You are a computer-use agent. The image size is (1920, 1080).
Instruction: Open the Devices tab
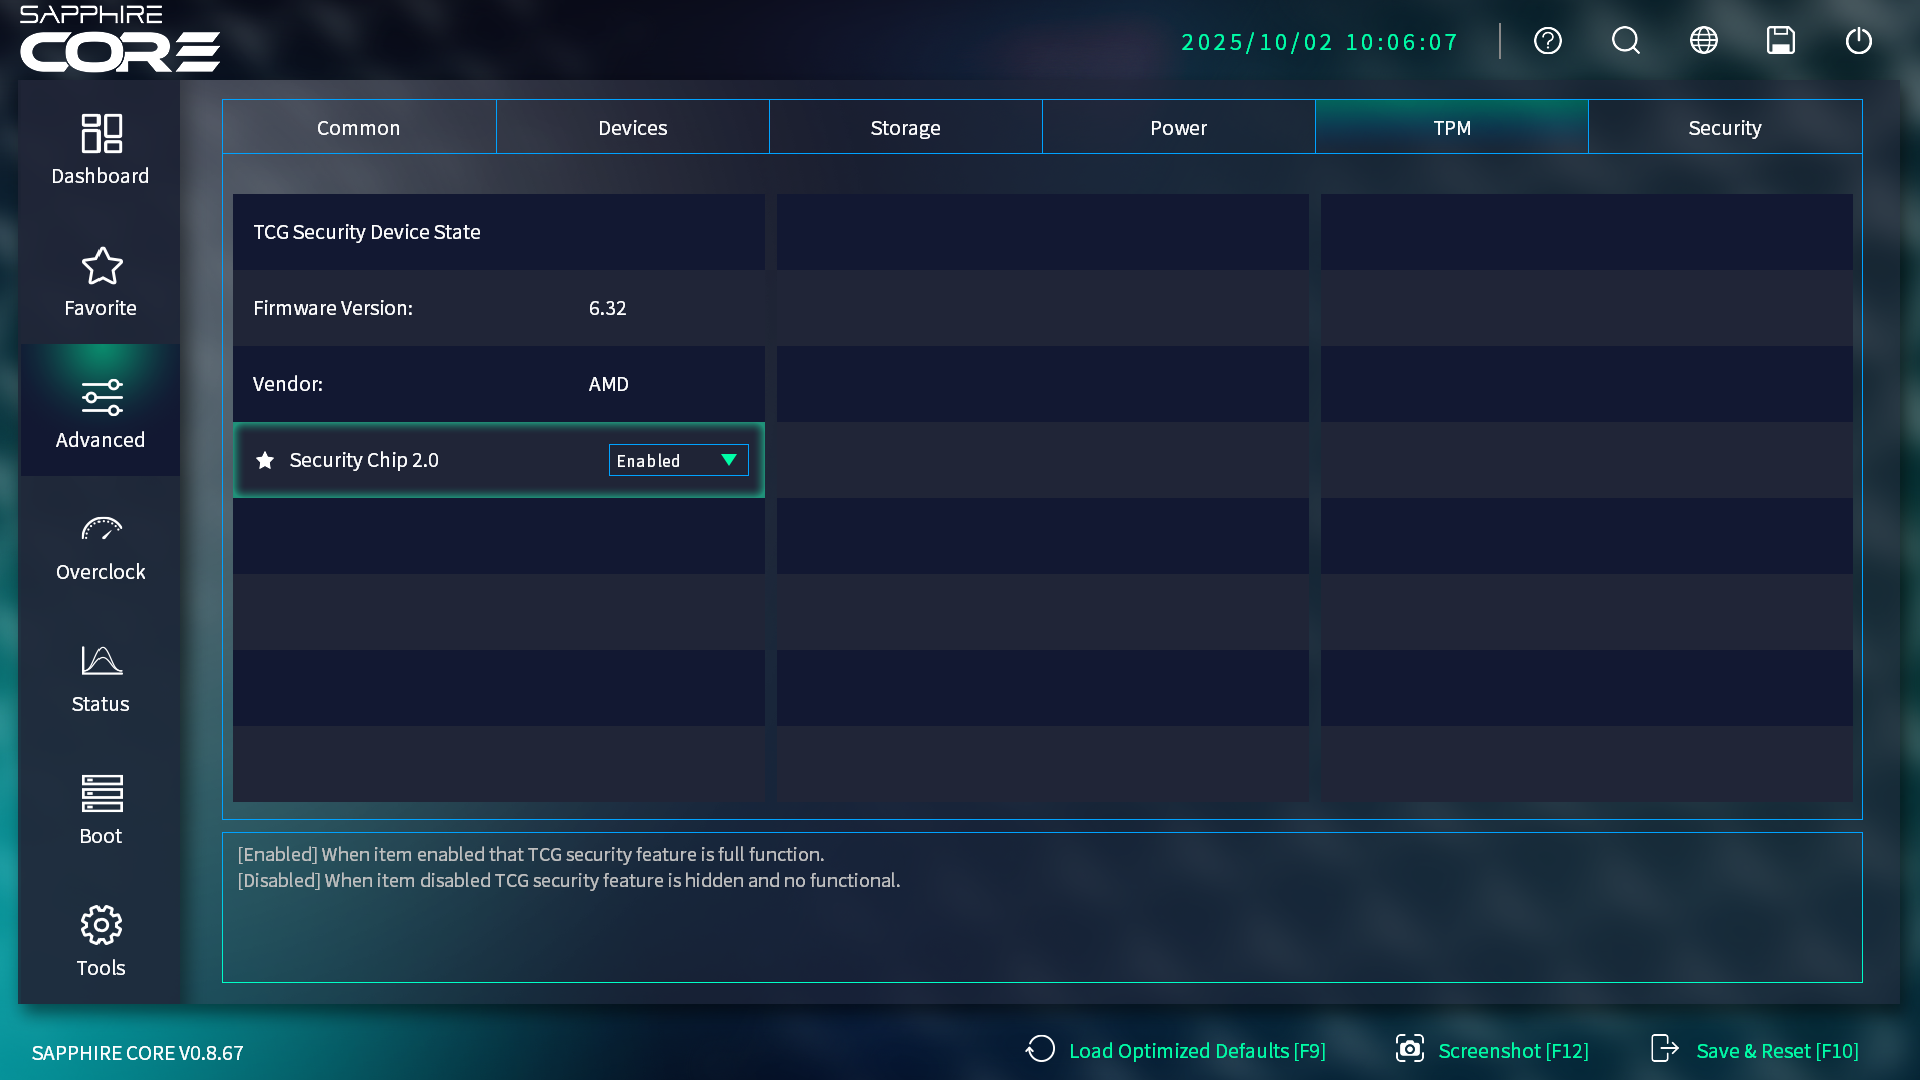click(632, 128)
